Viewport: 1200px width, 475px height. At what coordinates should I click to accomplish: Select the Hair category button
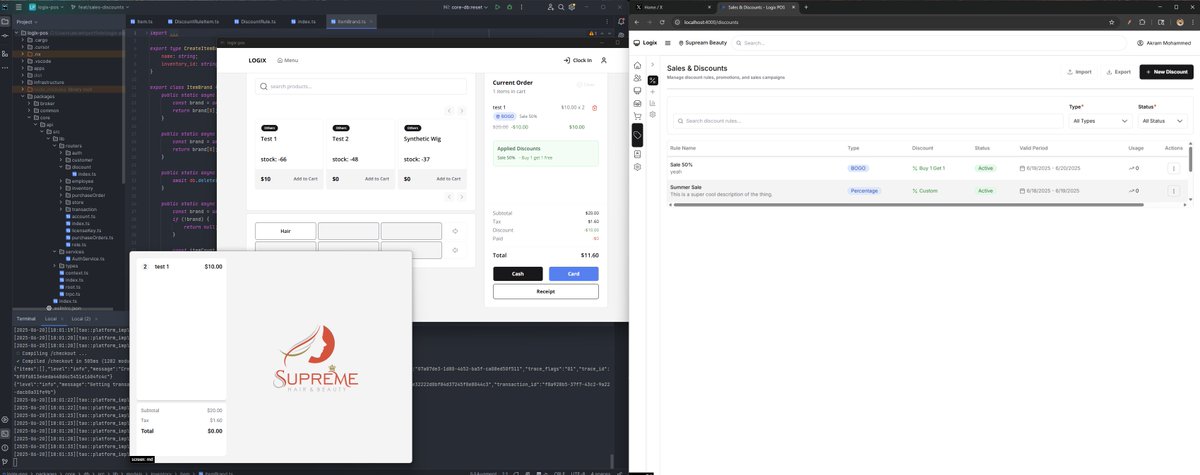[285, 231]
